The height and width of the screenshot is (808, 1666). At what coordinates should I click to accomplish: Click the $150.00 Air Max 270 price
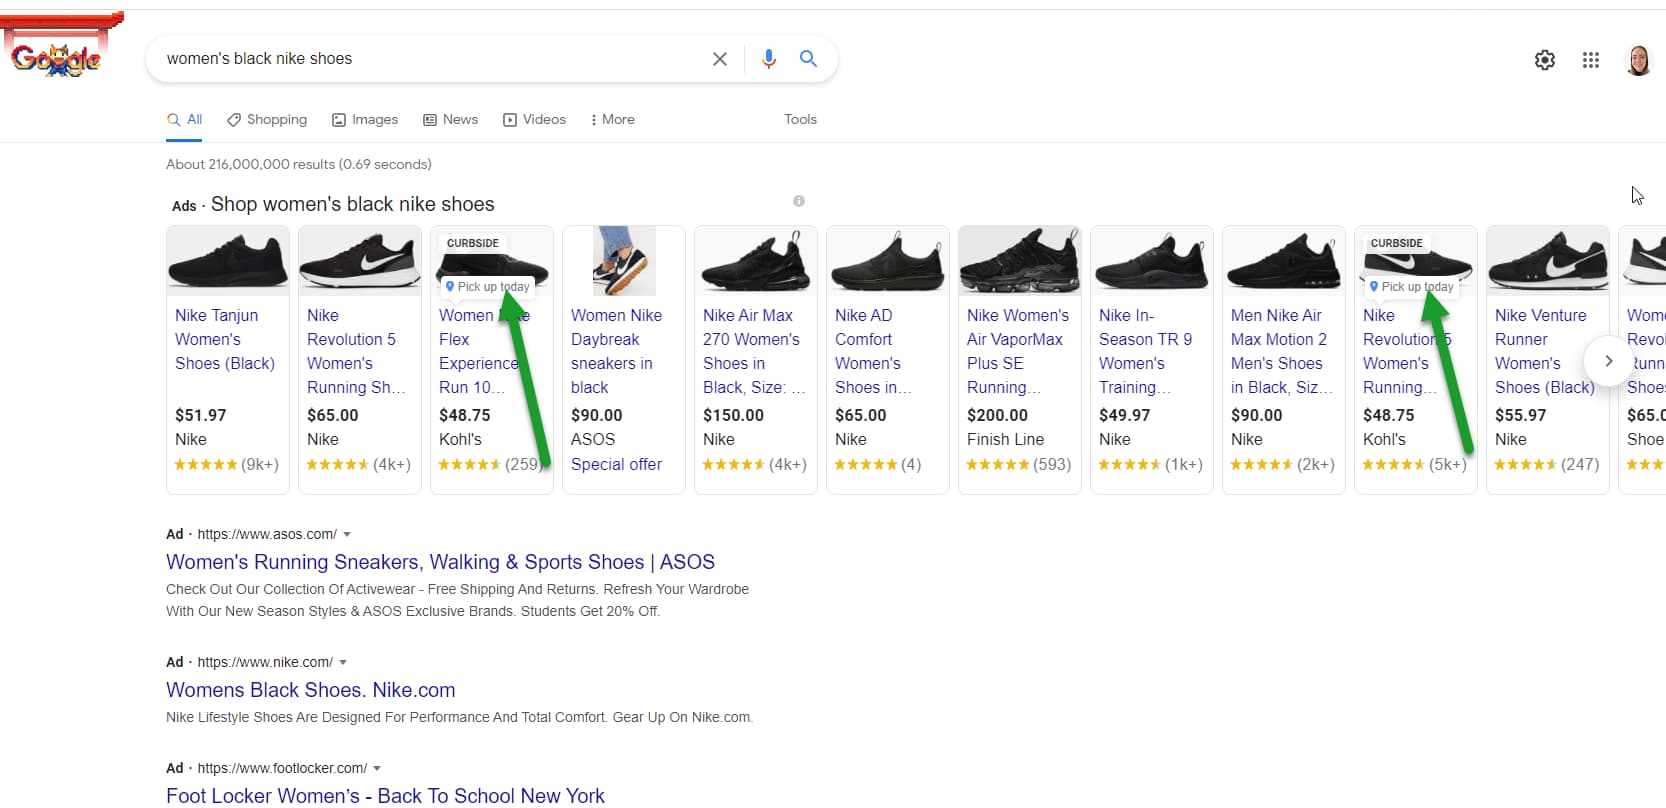pyautogui.click(x=733, y=415)
